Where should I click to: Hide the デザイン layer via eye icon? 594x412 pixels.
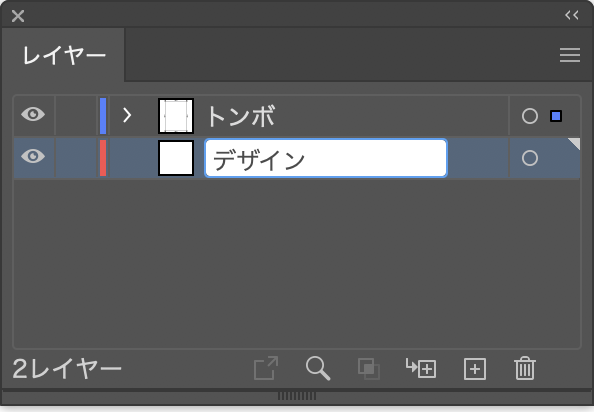[x=33, y=156]
